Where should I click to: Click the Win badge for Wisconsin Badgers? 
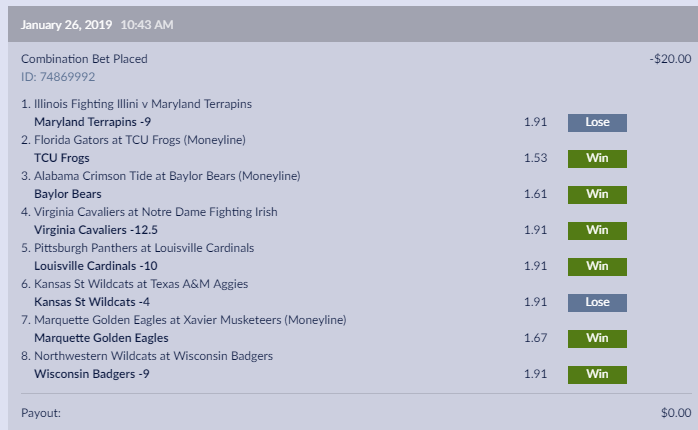pos(597,374)
